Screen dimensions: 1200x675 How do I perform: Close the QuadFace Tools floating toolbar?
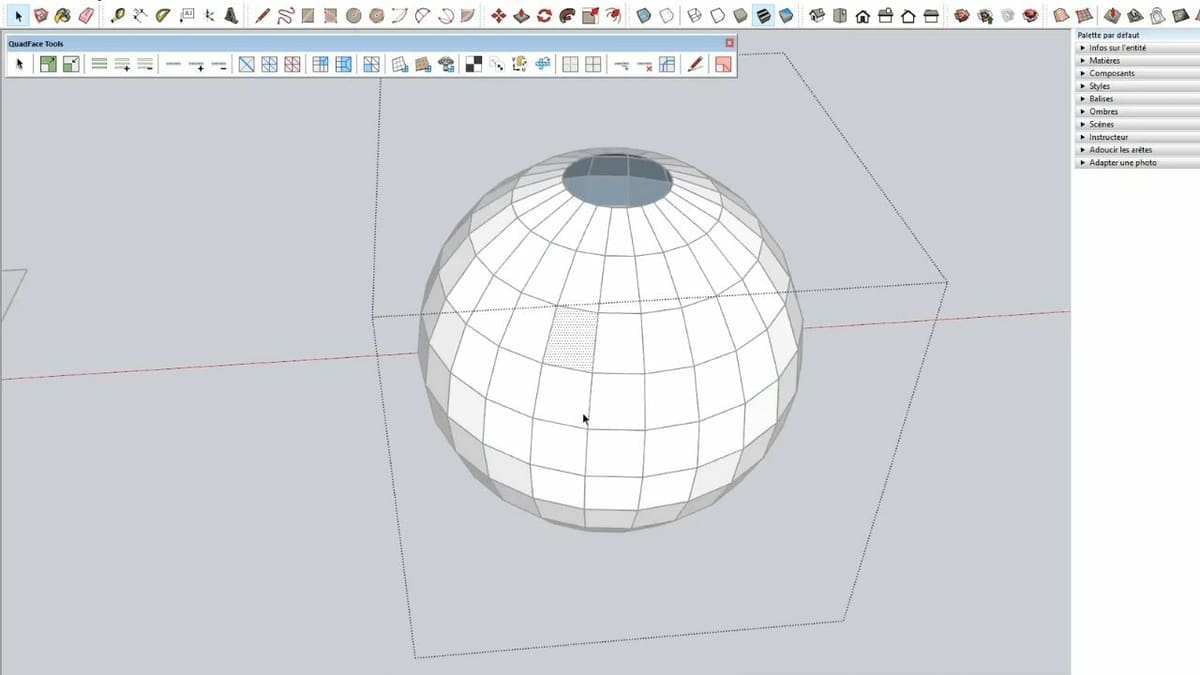[x=729, y=43]
